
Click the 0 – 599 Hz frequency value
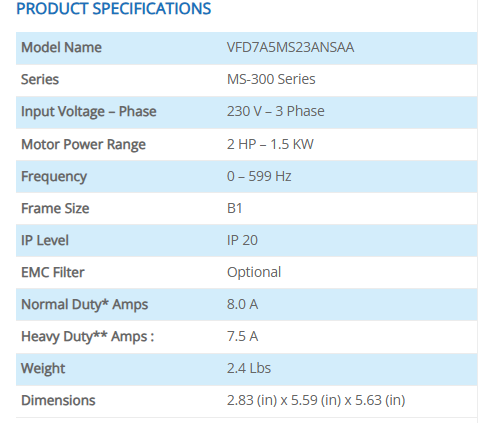(x=259, y=176)
